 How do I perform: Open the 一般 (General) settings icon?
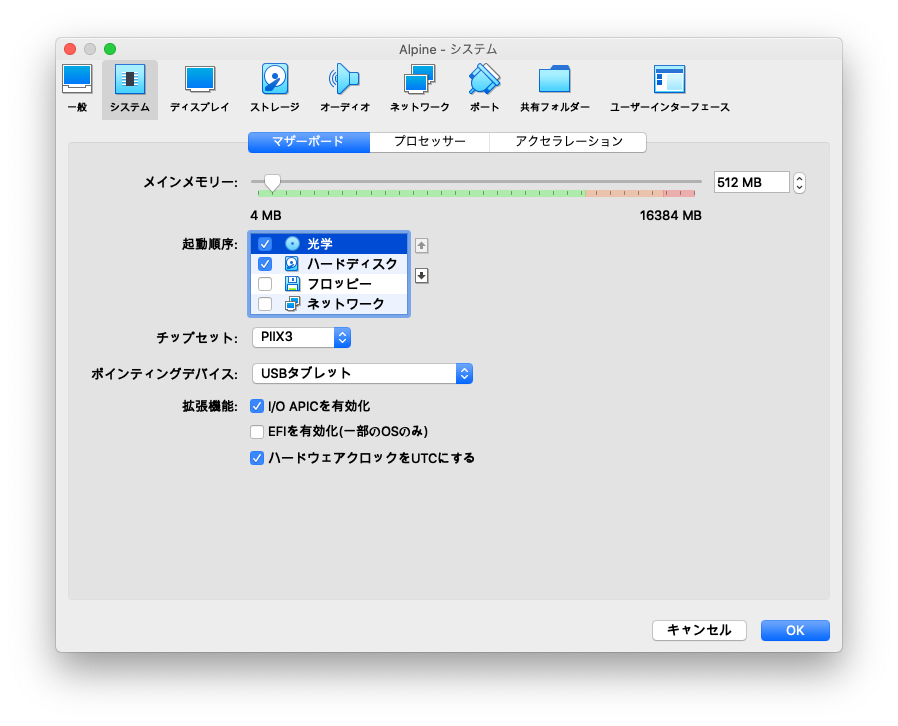tap(77, 89)
